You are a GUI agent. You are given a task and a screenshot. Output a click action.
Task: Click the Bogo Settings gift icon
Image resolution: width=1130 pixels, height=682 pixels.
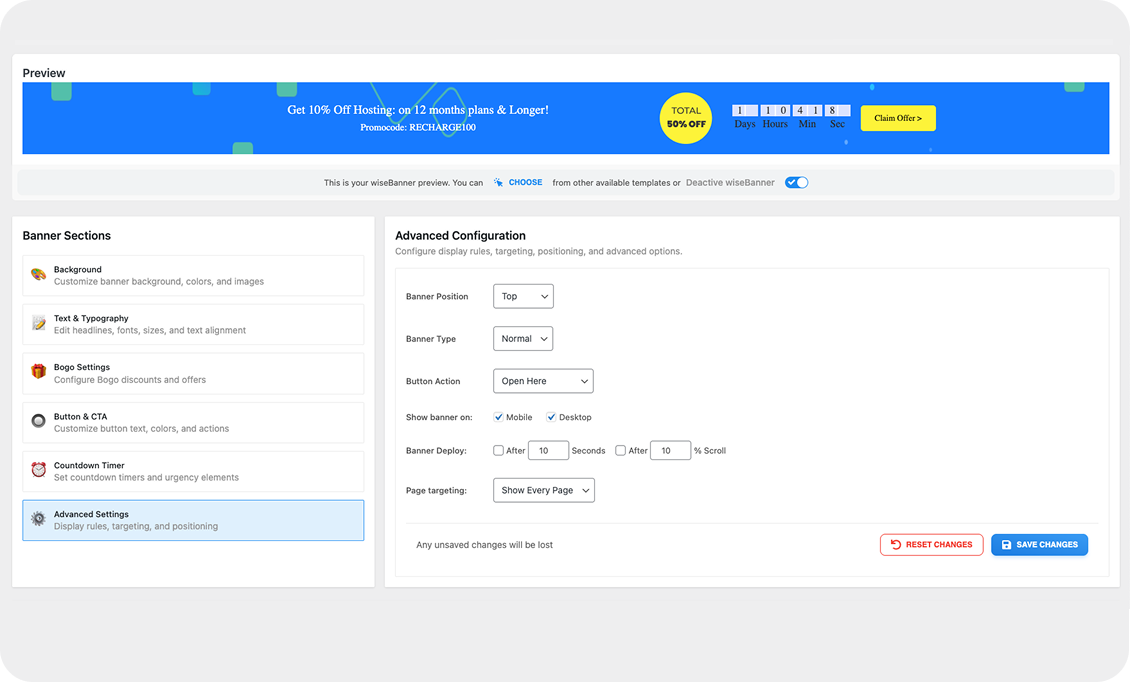[38, 372]
